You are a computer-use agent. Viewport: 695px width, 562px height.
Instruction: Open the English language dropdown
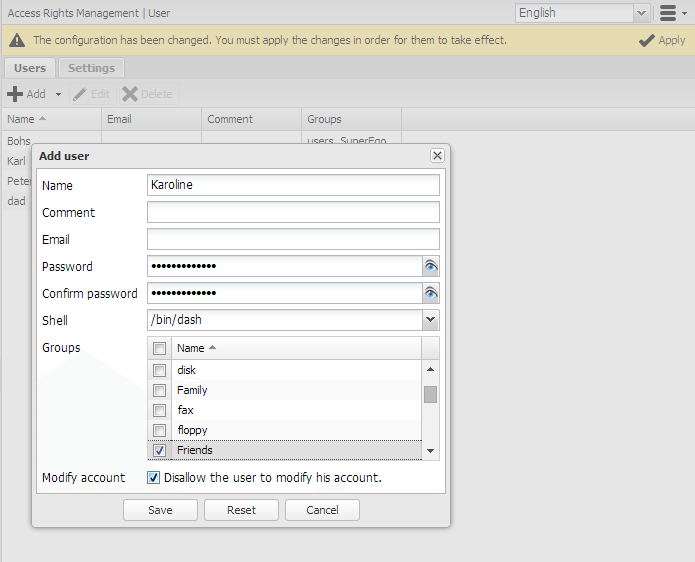click(641, 13)
